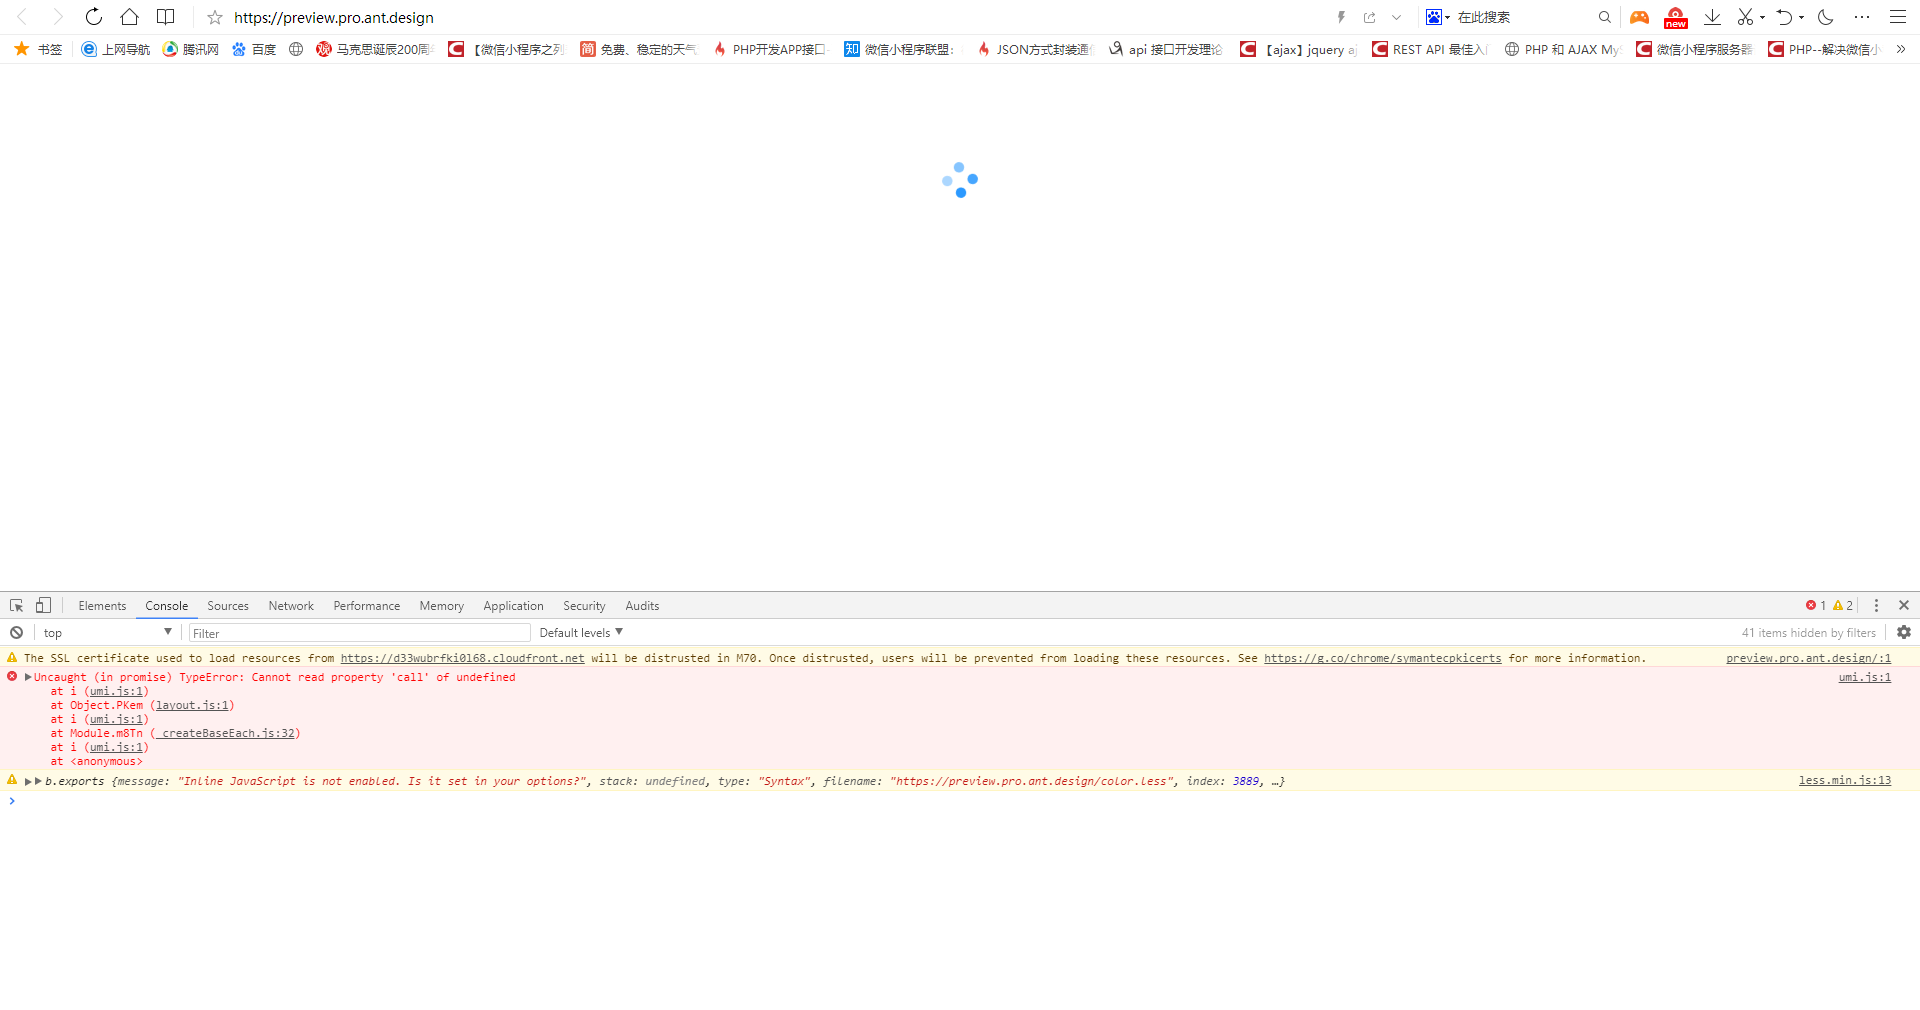Click the console Filter input field
Image resolution: width=1920 pixels, height=1010 pixels.
tap(360, 633)
